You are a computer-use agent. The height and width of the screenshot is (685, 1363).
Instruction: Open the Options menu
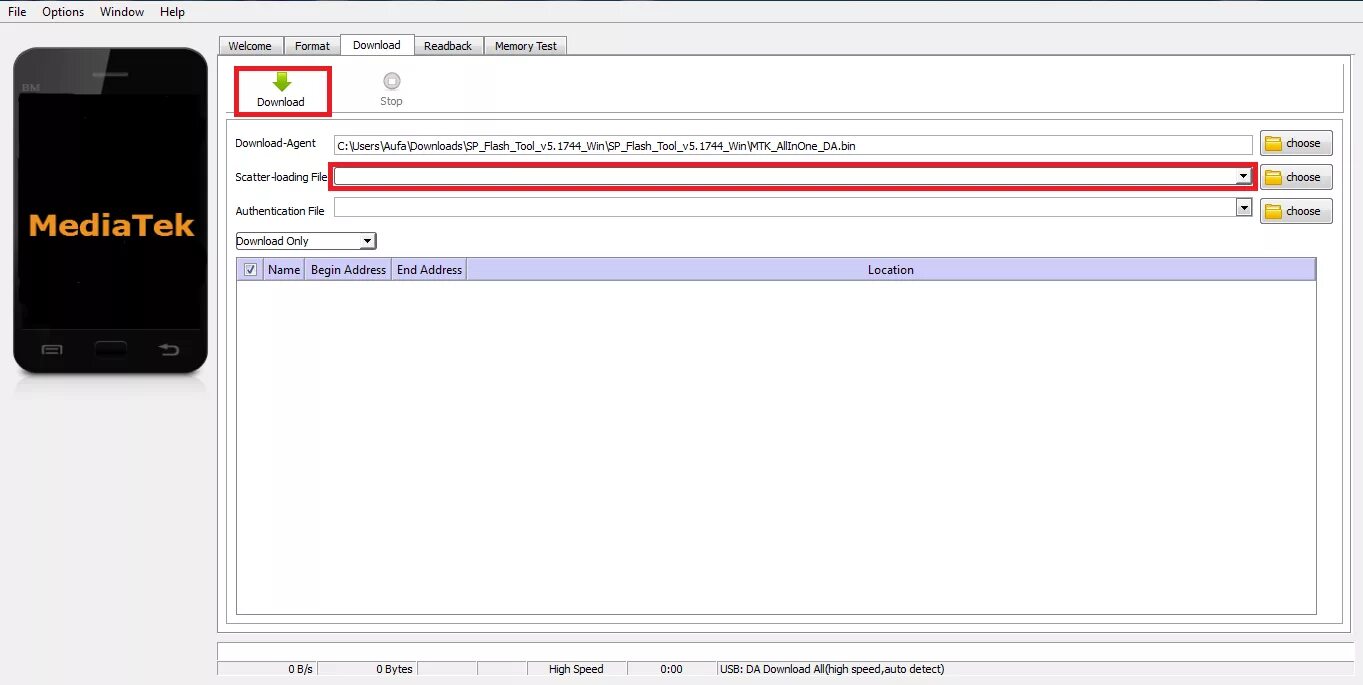point(63,12)
